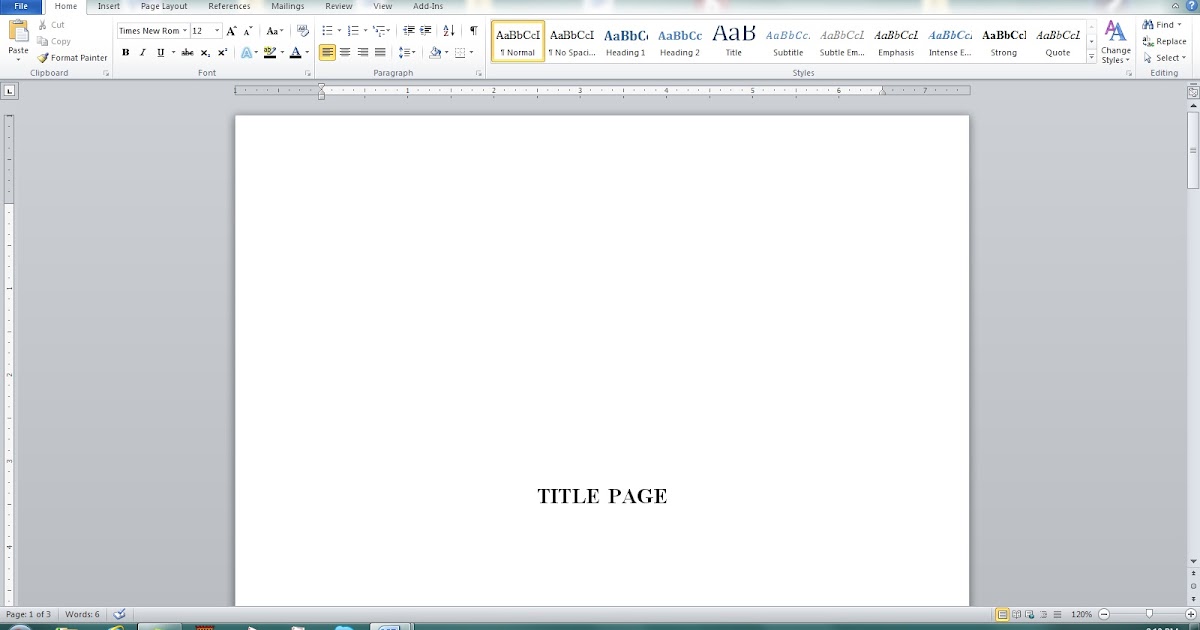Apply italic formatting
Viewport: 1200px width, 630px height.
point(142,52)
